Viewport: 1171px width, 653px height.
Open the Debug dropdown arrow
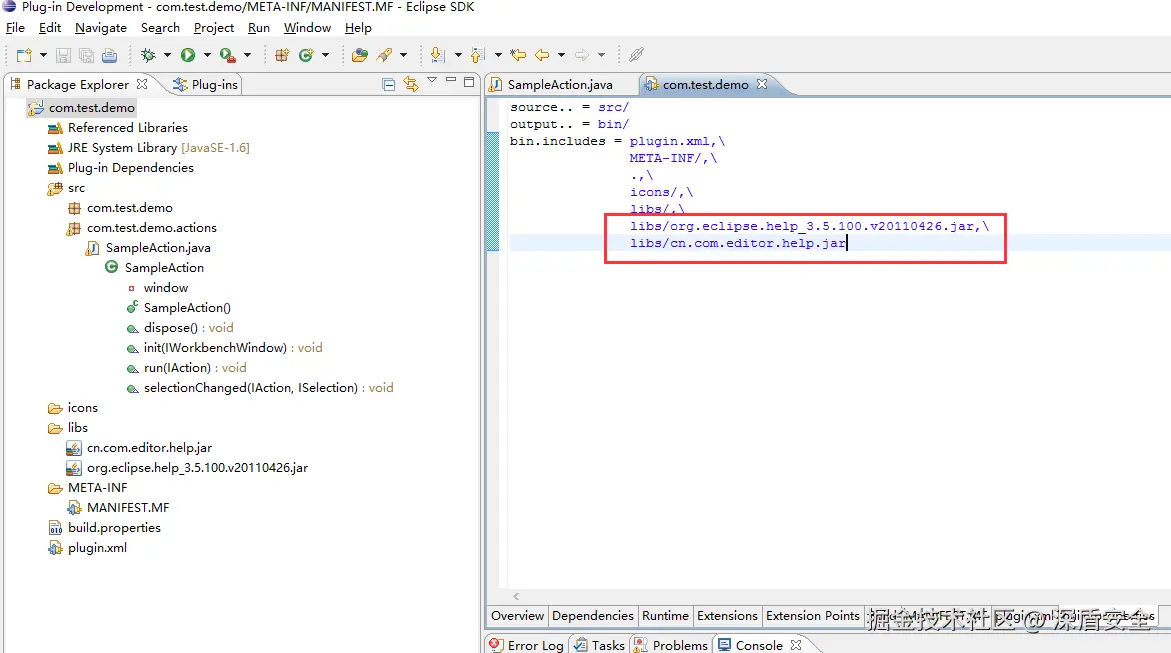[167, 55]
